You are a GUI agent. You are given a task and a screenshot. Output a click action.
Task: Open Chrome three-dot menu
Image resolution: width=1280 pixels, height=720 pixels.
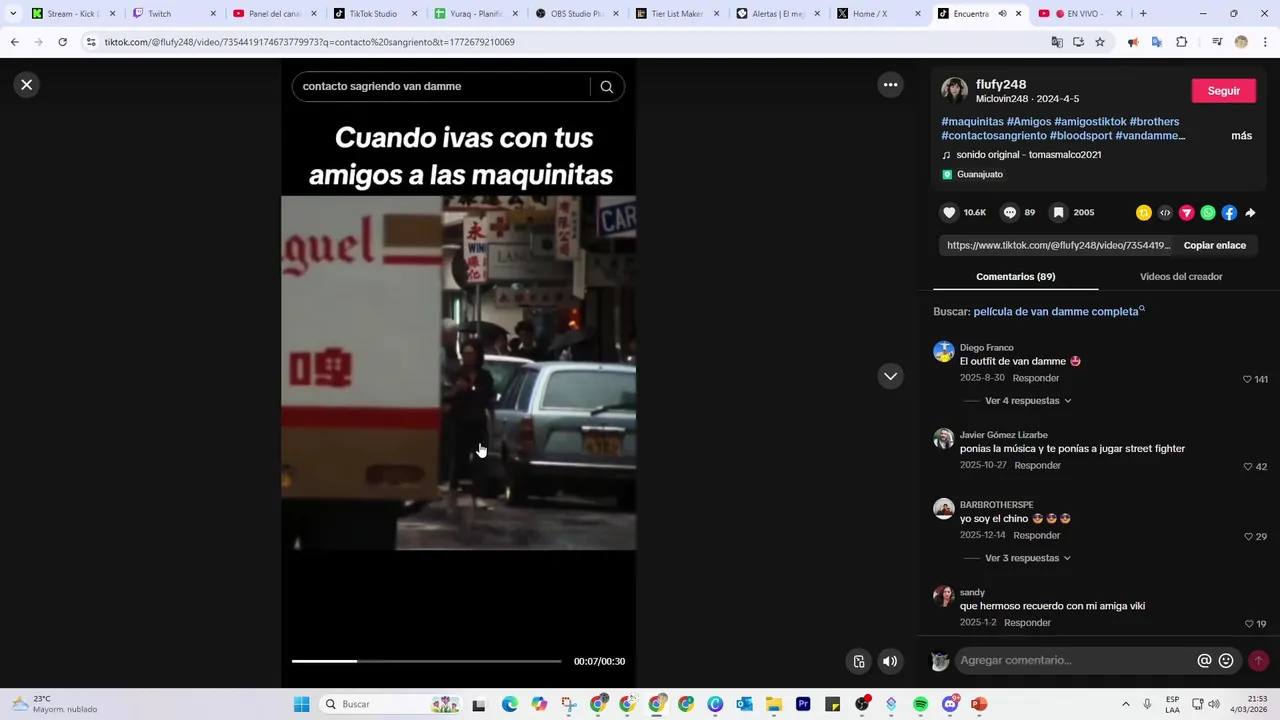coord(1265,42)
